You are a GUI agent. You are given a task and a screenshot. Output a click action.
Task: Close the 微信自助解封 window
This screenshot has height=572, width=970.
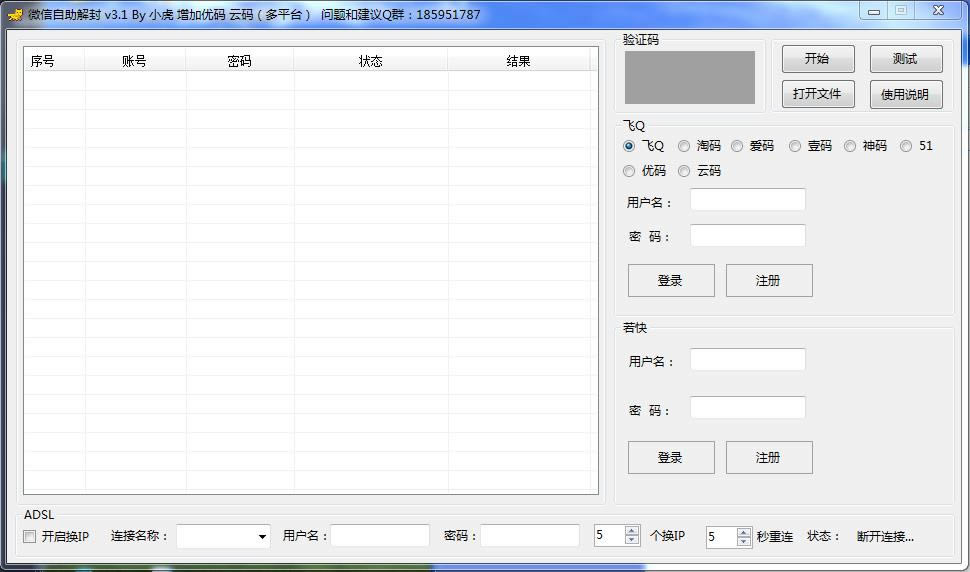coord(938,11)
